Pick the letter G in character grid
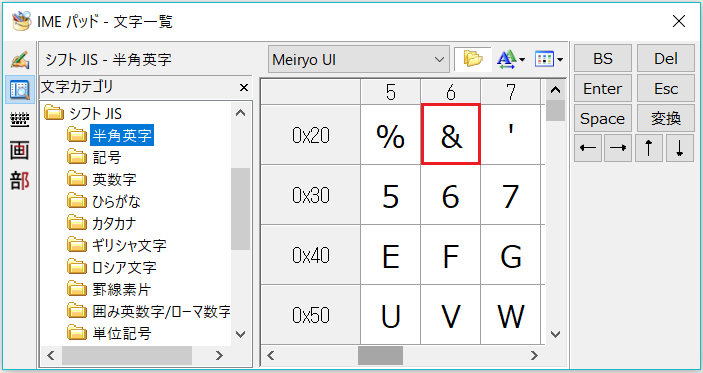This screenshot has width=703, height=373. (511, 255)
